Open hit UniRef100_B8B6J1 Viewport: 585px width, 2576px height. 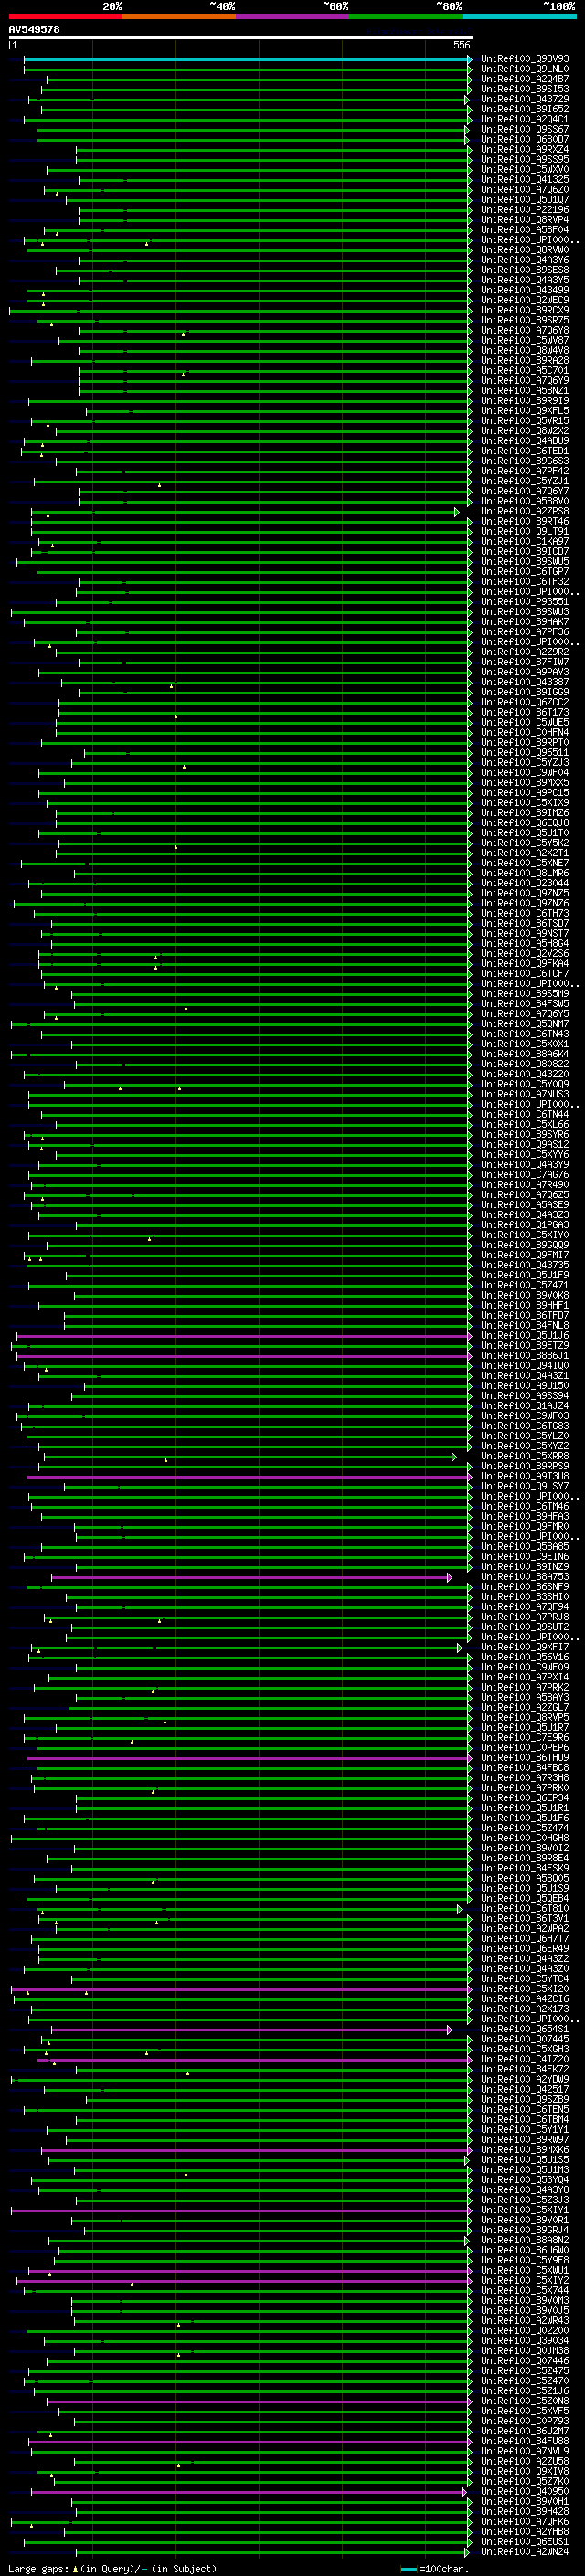pyautogui.click(x=525, y=1356)
